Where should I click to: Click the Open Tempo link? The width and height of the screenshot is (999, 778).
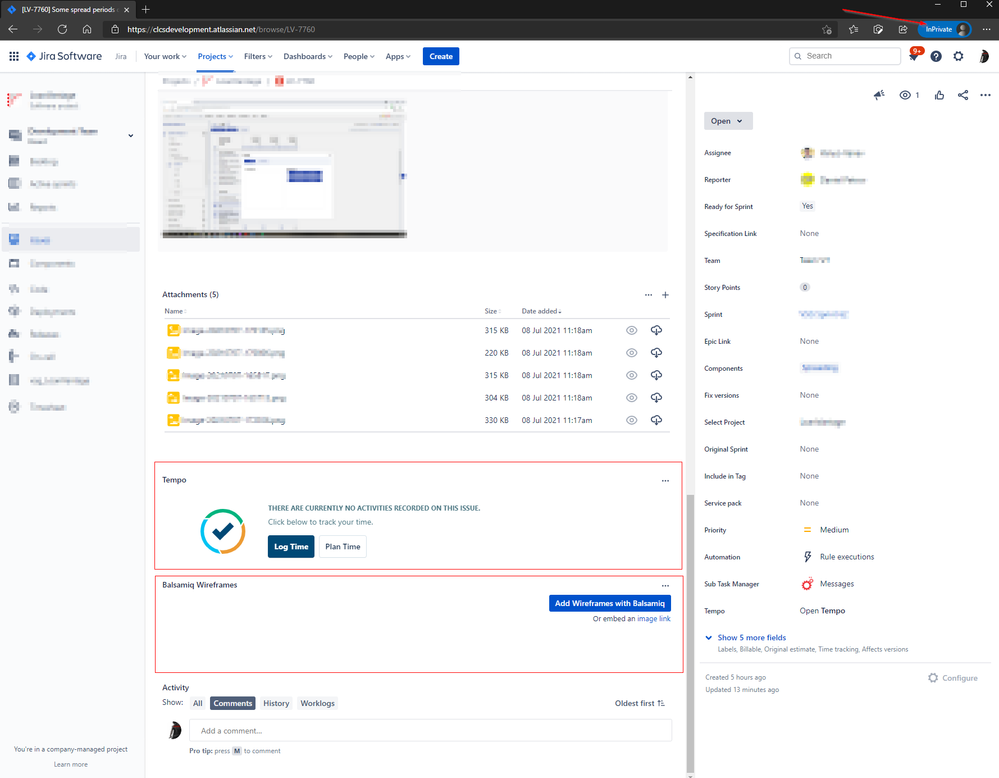[823, 610]
